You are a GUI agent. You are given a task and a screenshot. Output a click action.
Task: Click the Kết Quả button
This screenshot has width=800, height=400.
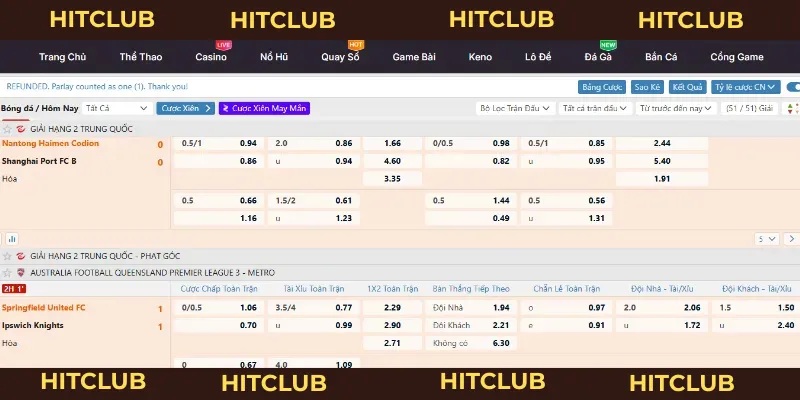pyautogui.click(x=687, y=87)
